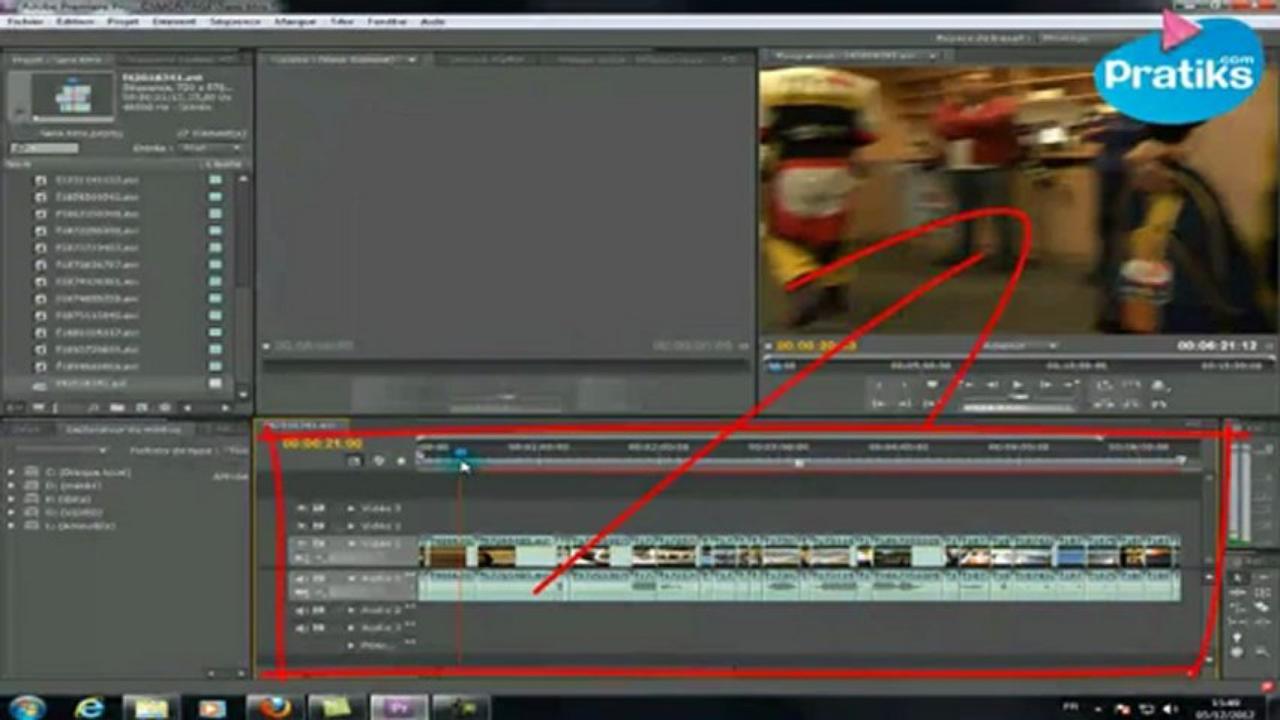Click Play in the Program monitor
The height and width of the screenshot is (720, 1280).
click(1018, 384)
